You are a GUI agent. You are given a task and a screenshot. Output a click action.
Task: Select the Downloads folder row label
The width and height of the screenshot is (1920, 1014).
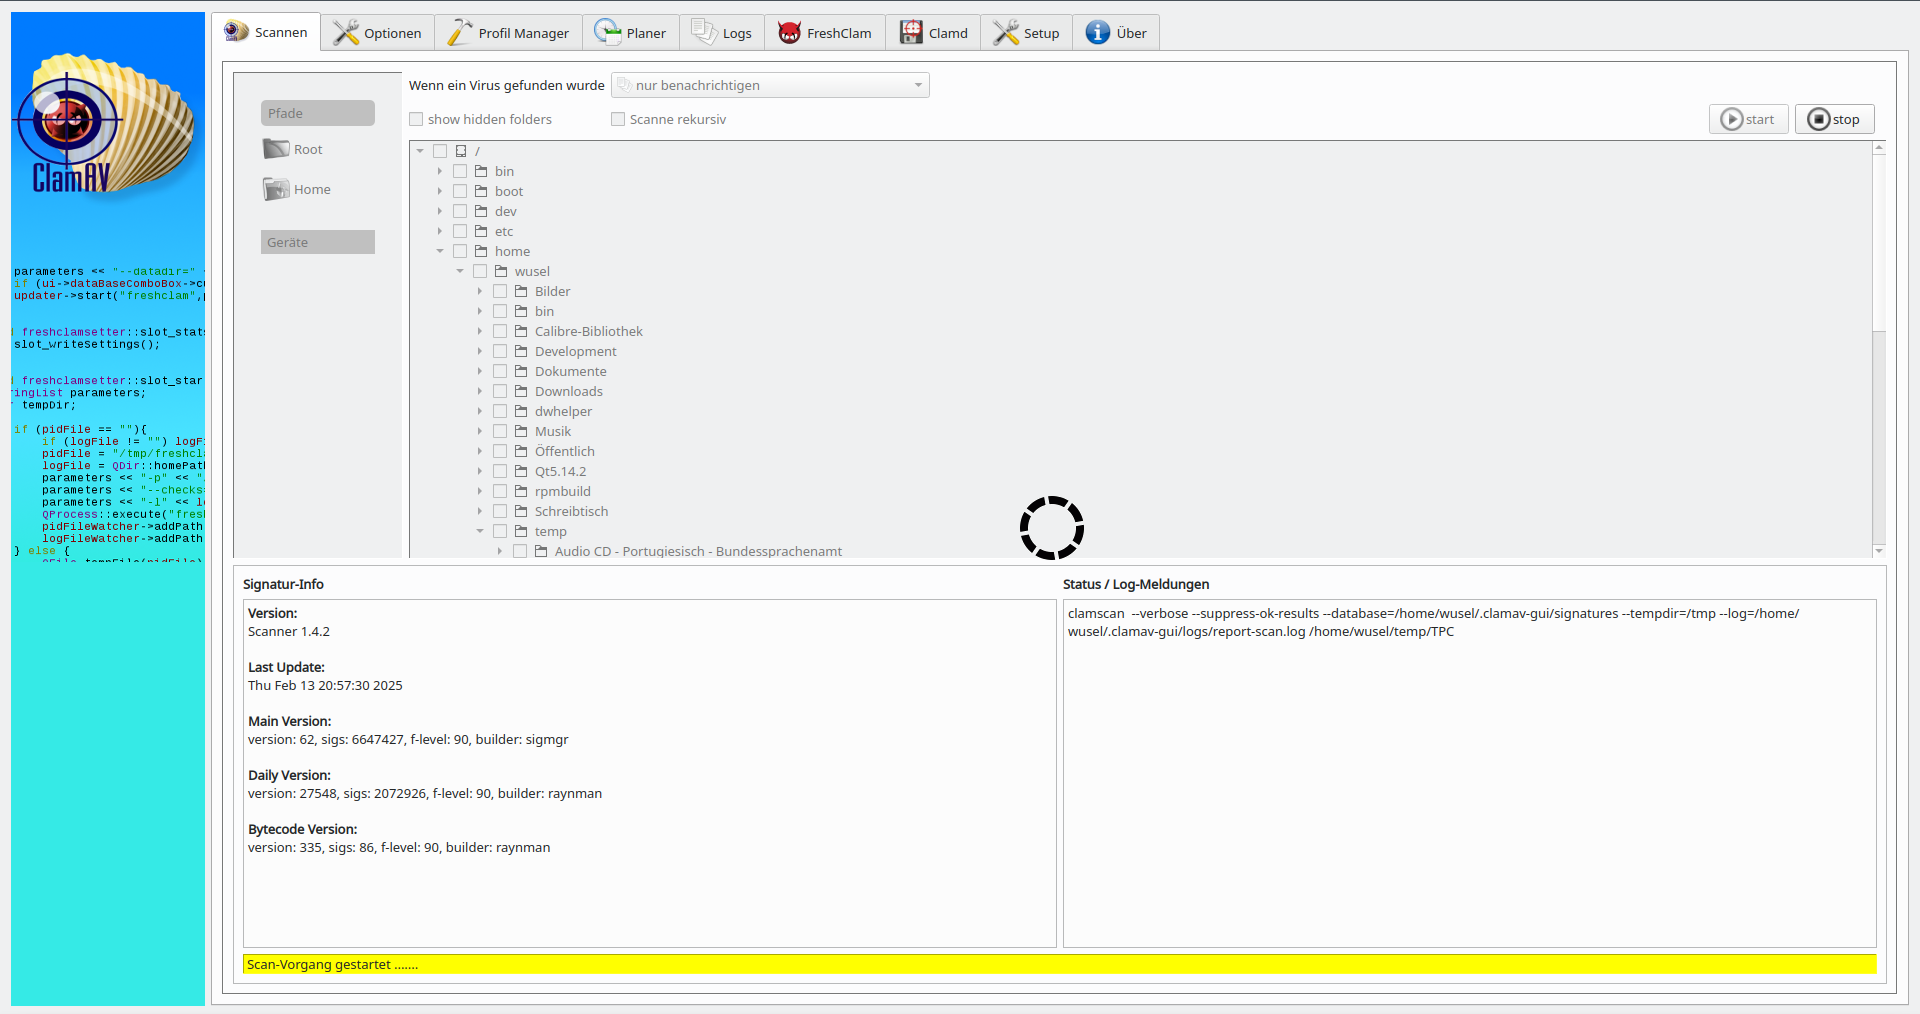[568, 391]
